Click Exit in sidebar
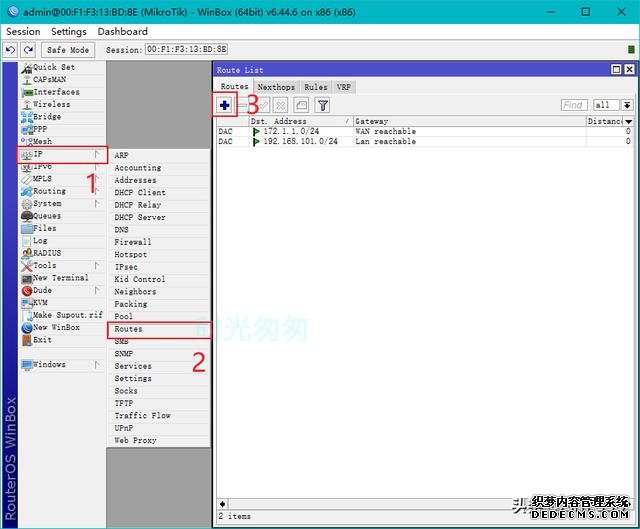This screenshot has width=640, height=529. [x=62, y=340]
